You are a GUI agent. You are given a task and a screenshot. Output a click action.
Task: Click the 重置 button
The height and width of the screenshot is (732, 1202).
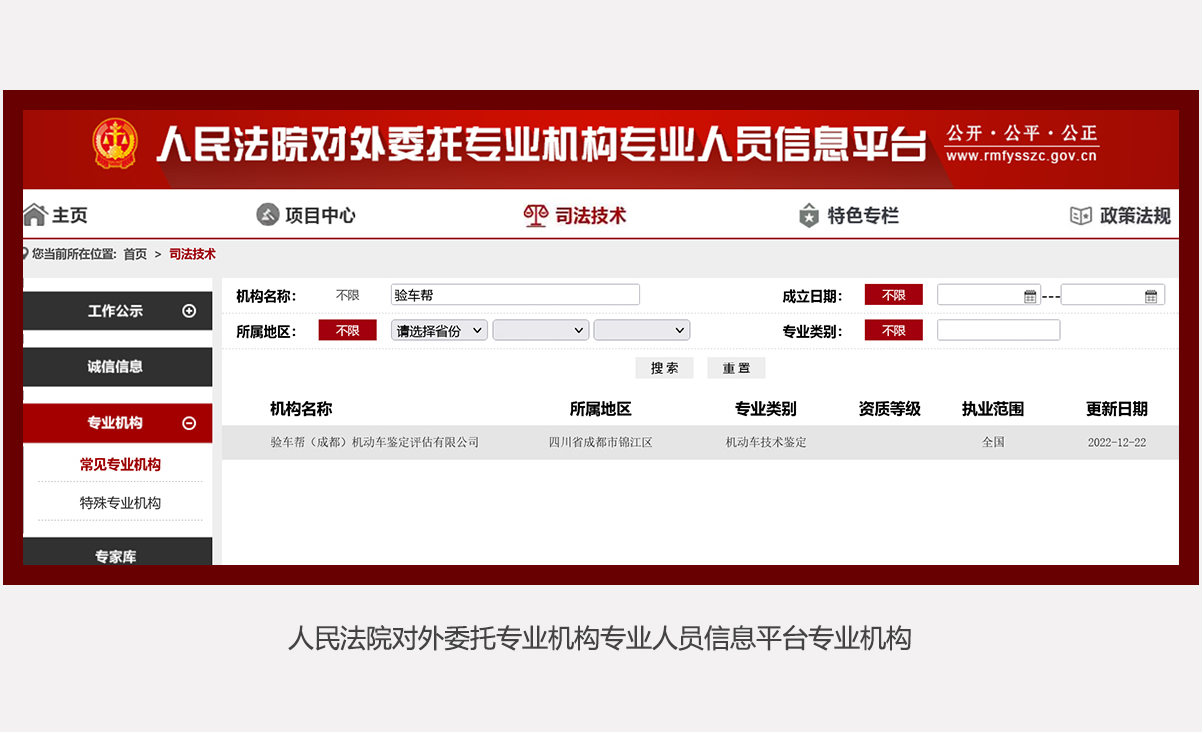click(x=736, y=368)
